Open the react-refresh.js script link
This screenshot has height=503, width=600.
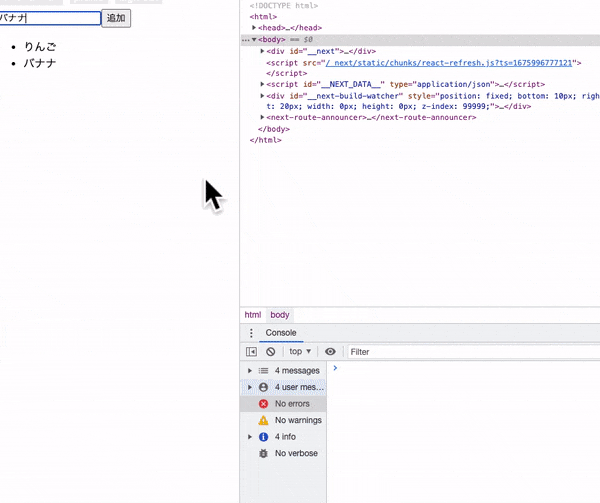pyautogui.click(x=448, y=63)
